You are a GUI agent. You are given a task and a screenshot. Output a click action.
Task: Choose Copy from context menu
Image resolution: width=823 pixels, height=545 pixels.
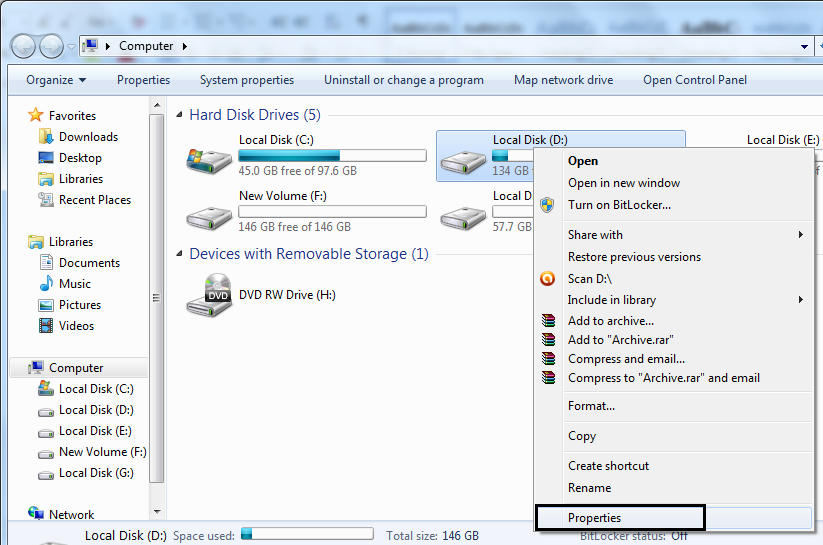click(582, 436)
